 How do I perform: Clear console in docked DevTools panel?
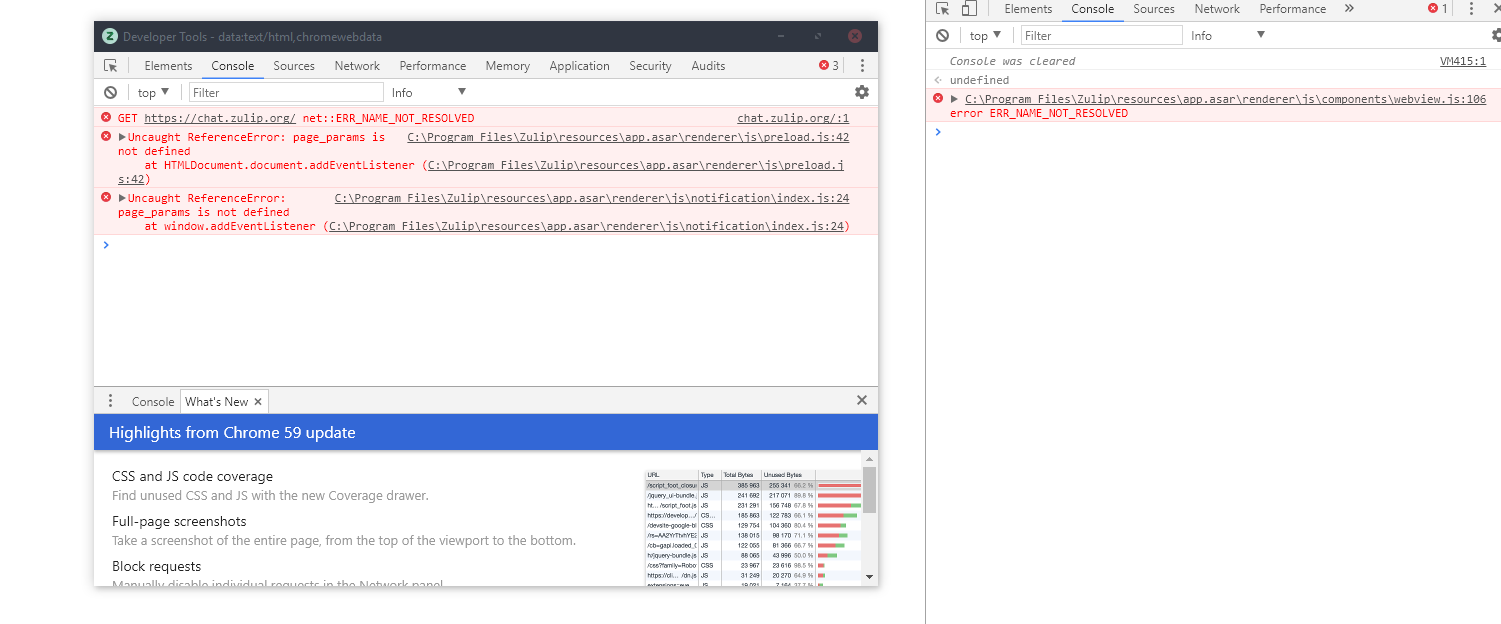[942, 35]
